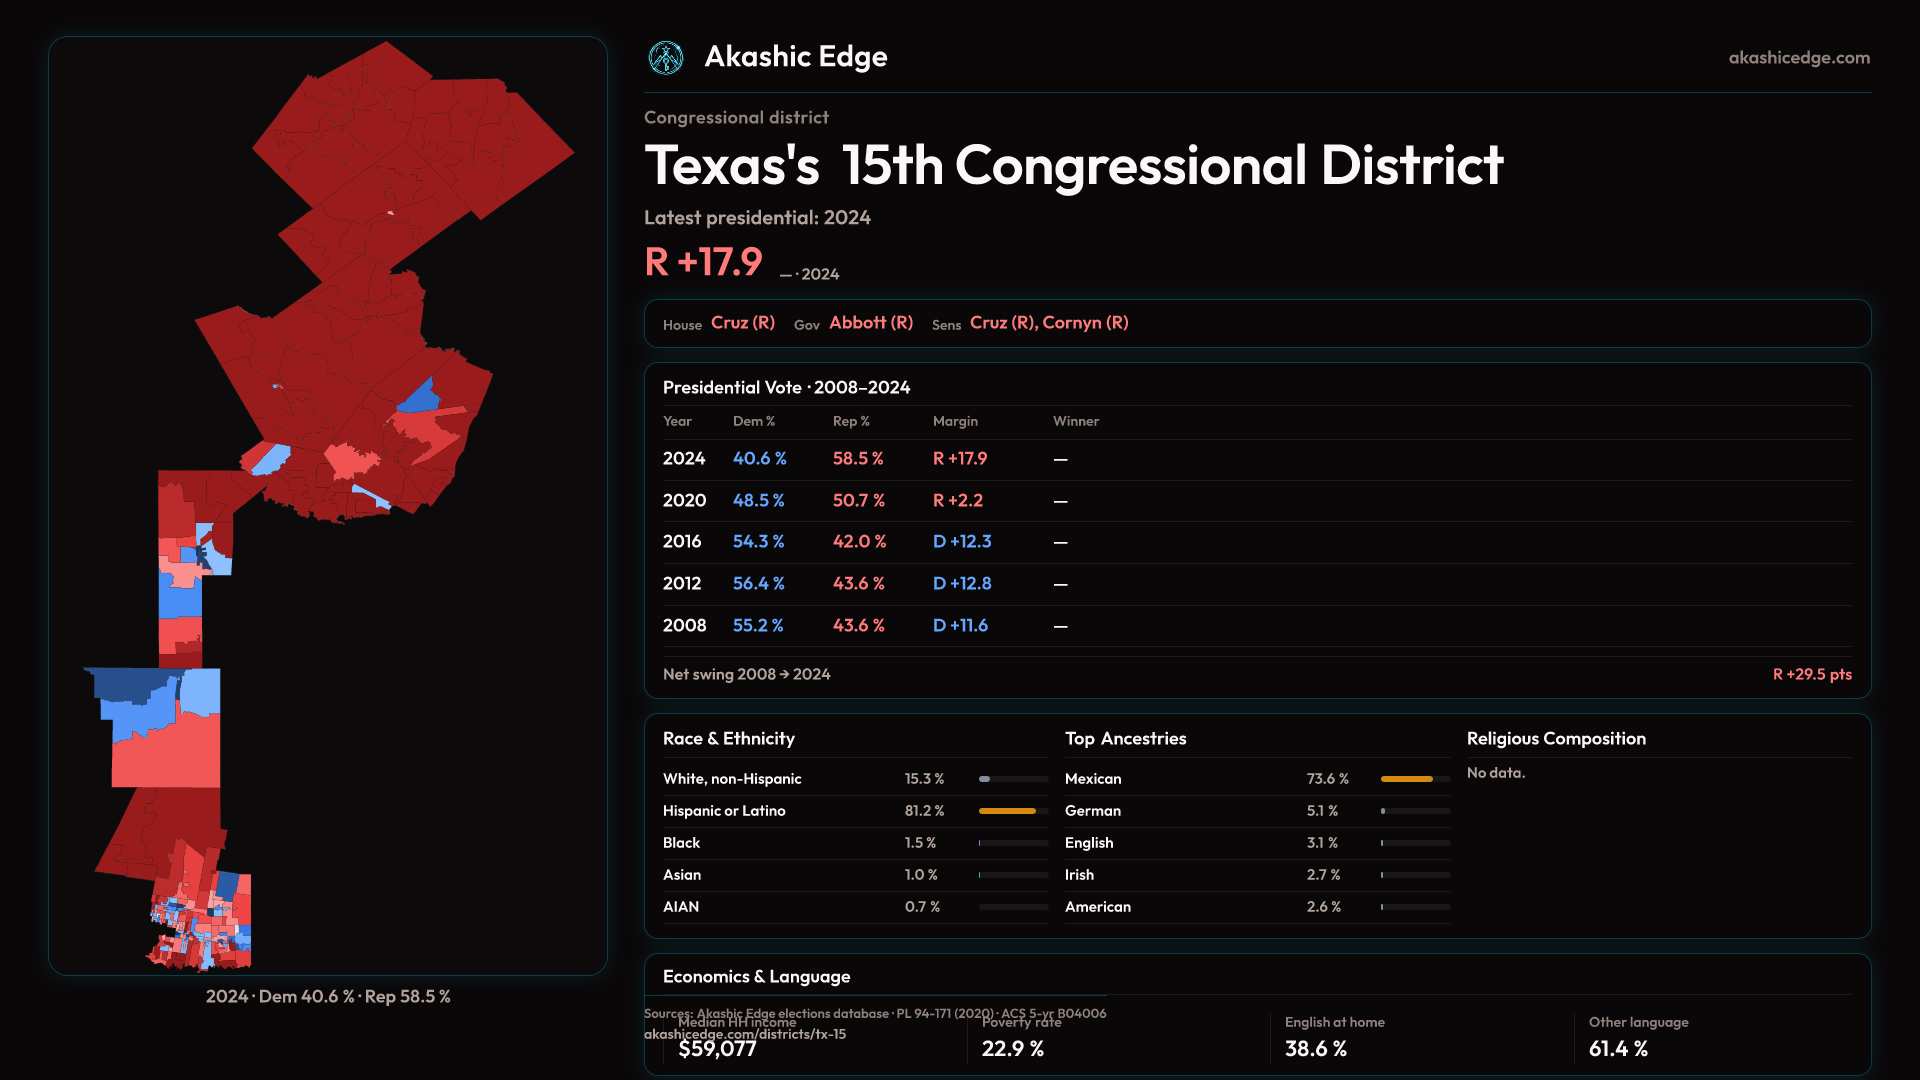This screenshot has height=1080, width=1920.
Task: Click the Margin column header
Action: click(x=955, y=421)
